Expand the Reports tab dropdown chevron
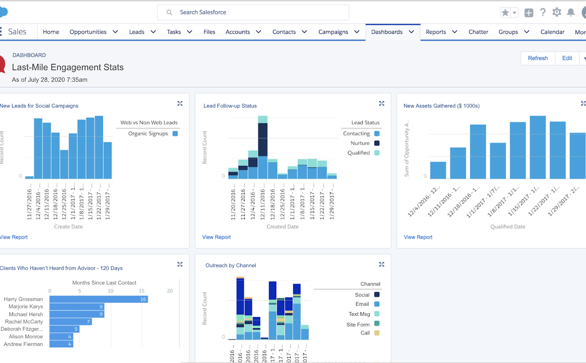This screenshot has width=586, height=363. click(x=454, y=32)
